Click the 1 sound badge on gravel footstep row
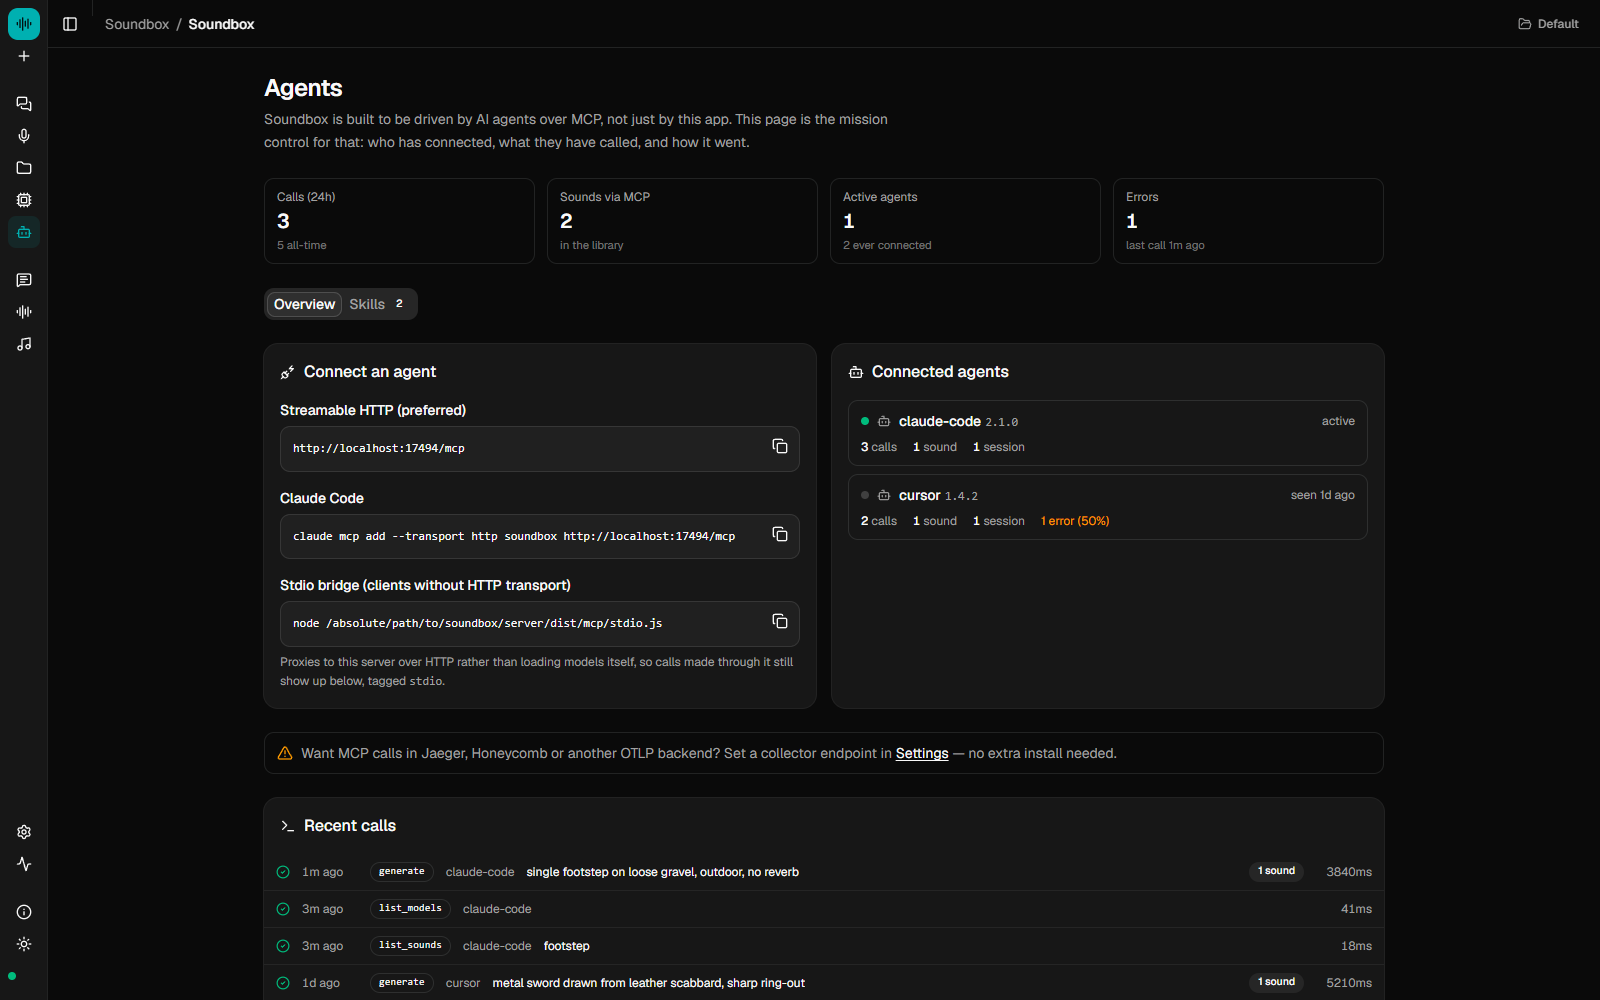The image size is (1600, 1000). (x=1276, y=871)
